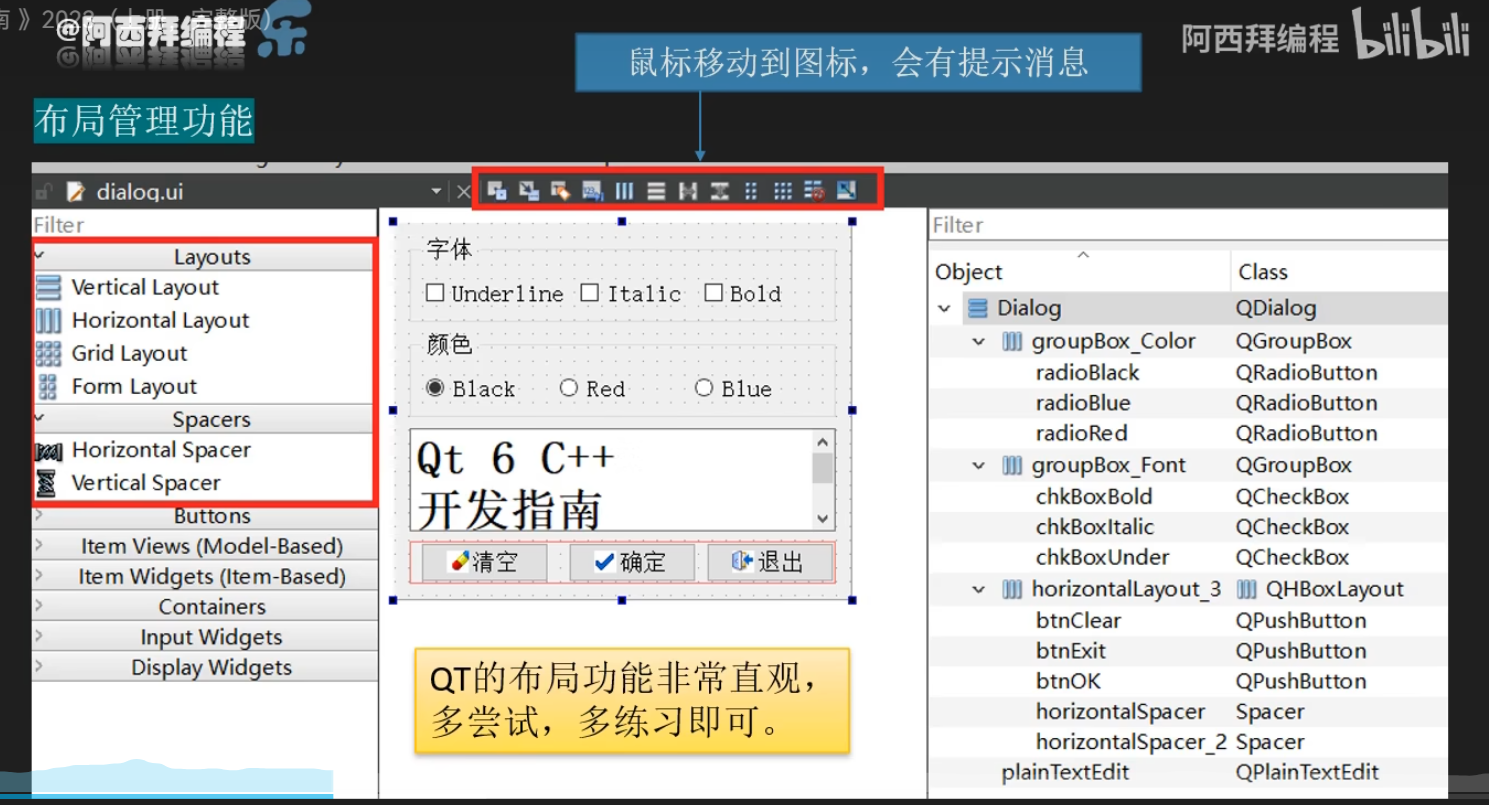Click the object inspector Filter field
Screen dimensions: 1489x805
point(1188,225)
